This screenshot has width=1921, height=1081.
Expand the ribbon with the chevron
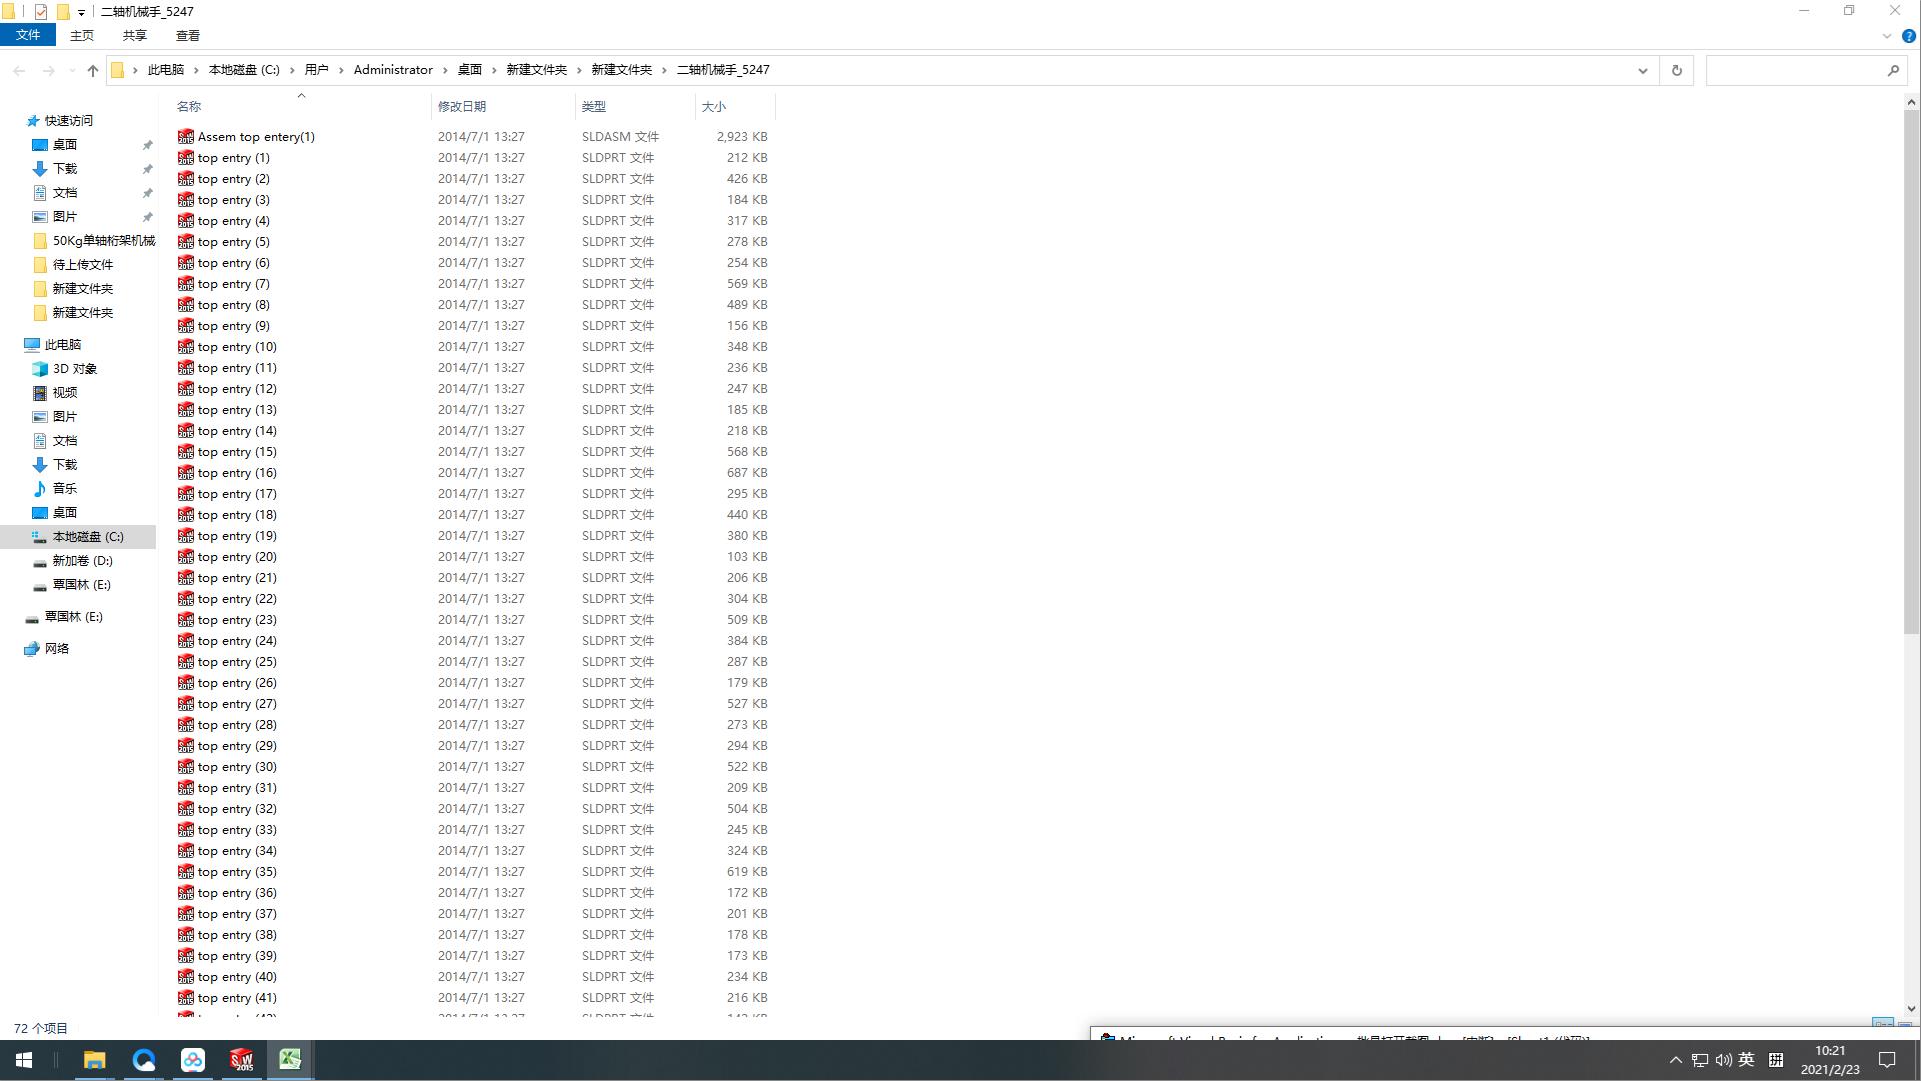(1886, 36)
